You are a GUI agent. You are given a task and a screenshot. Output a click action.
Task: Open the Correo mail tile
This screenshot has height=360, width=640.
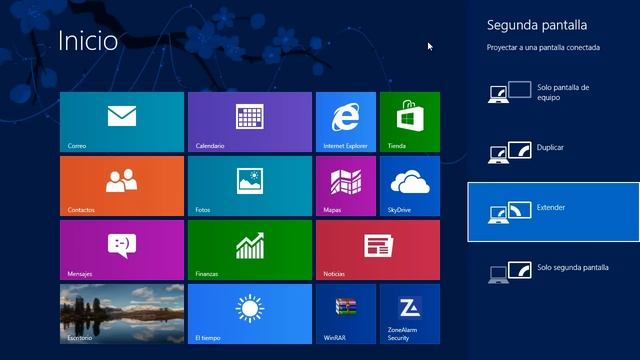click(x=122, y=122)
